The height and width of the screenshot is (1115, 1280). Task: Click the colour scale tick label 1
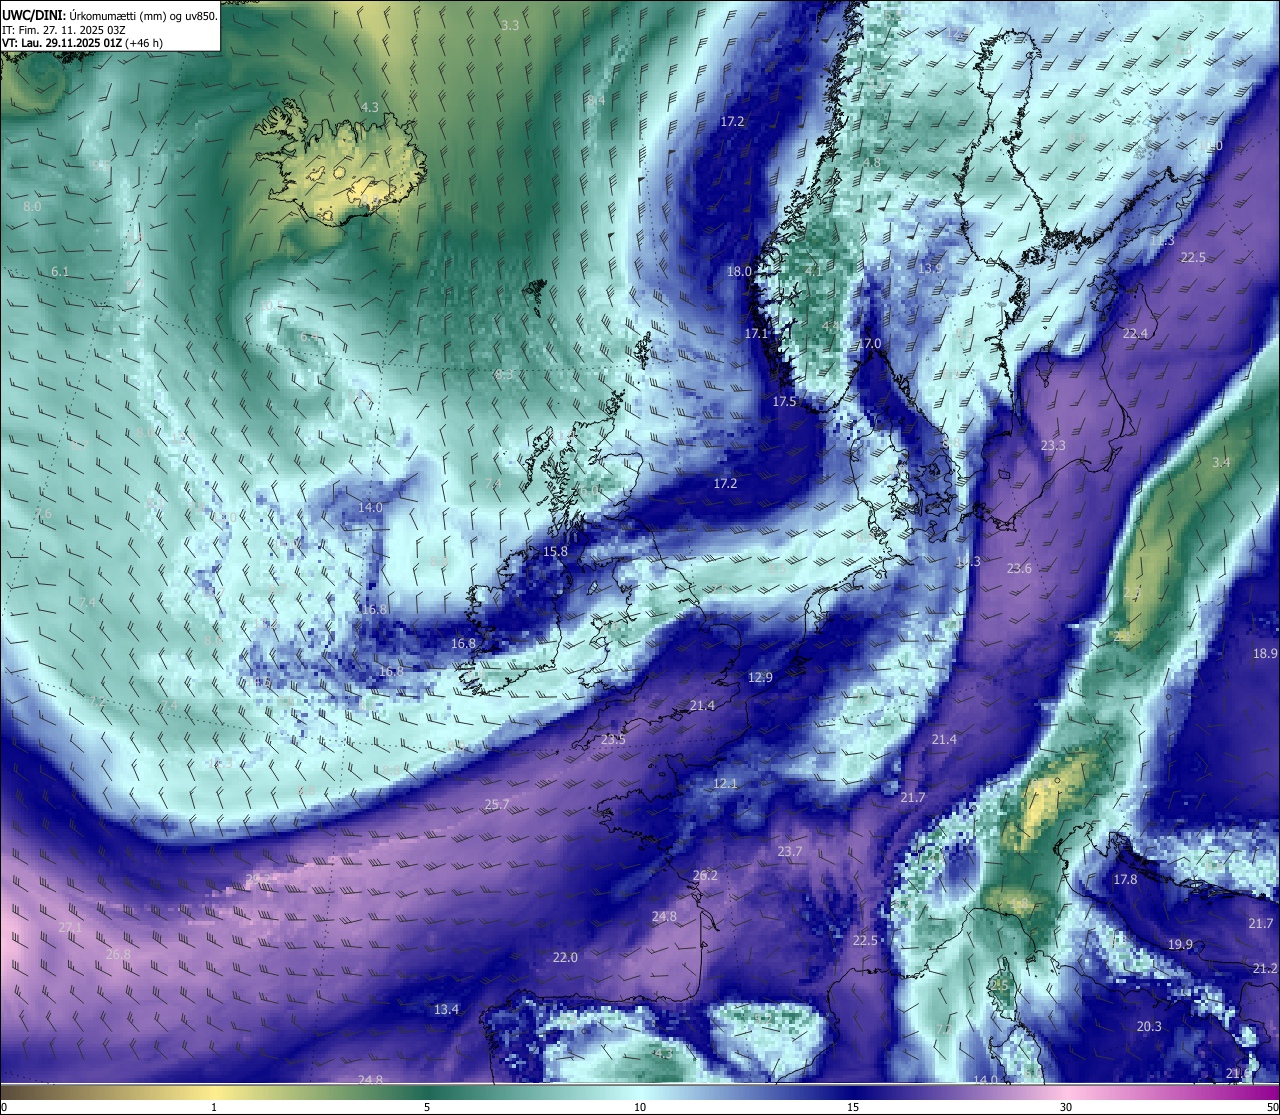pyautogui.click(x=214, y=1107)
